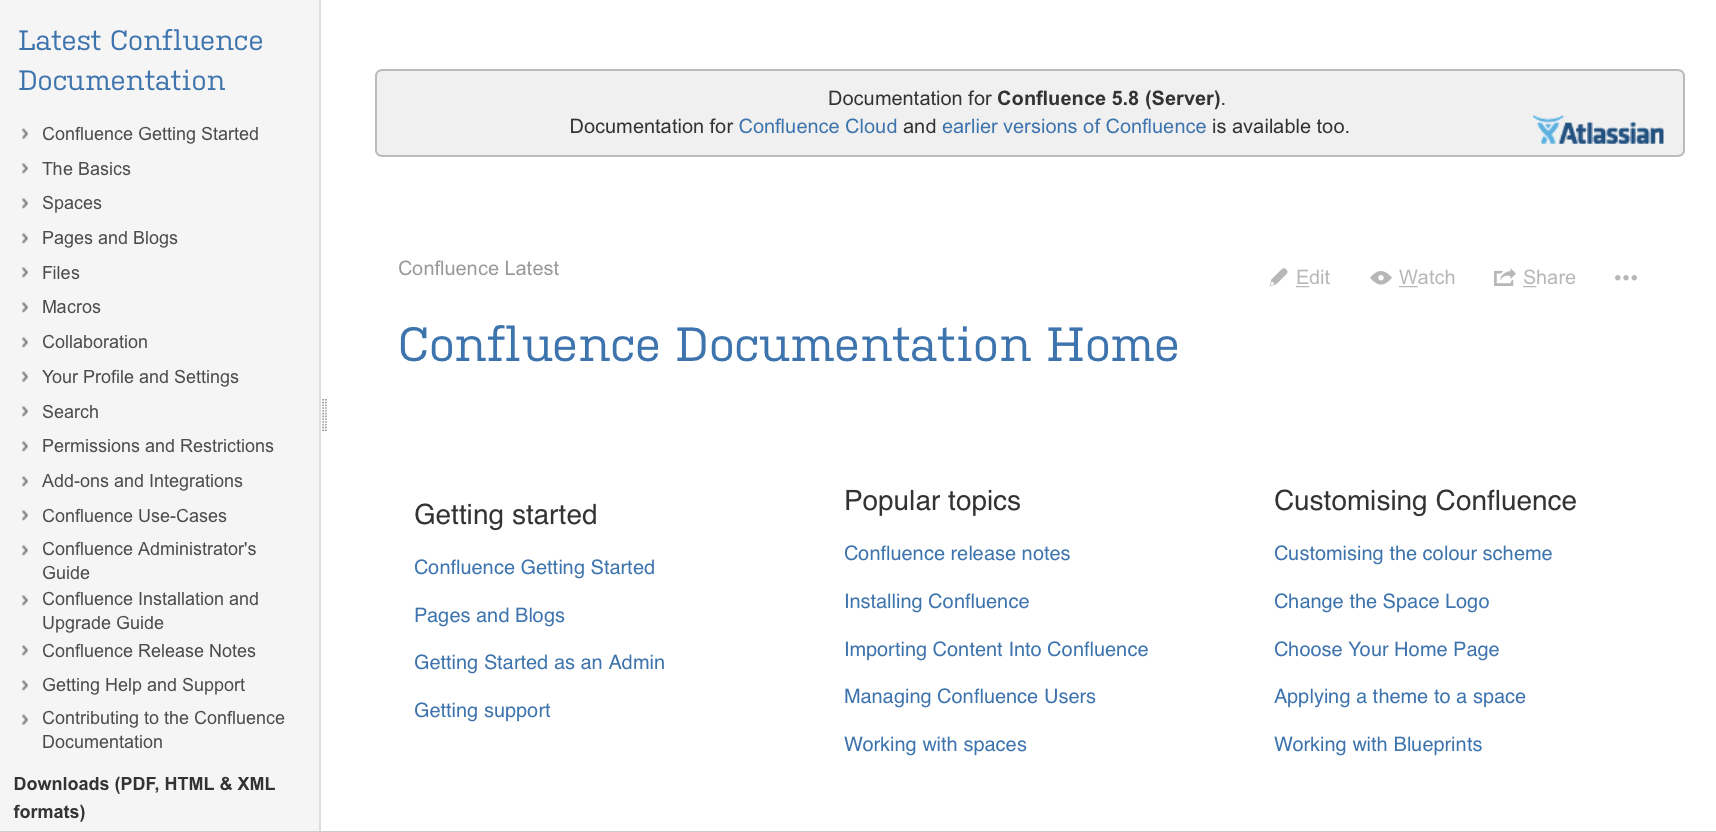Open Spaces page in sidebar
This screenshot has width=1716, height=832.
point(72,203)
